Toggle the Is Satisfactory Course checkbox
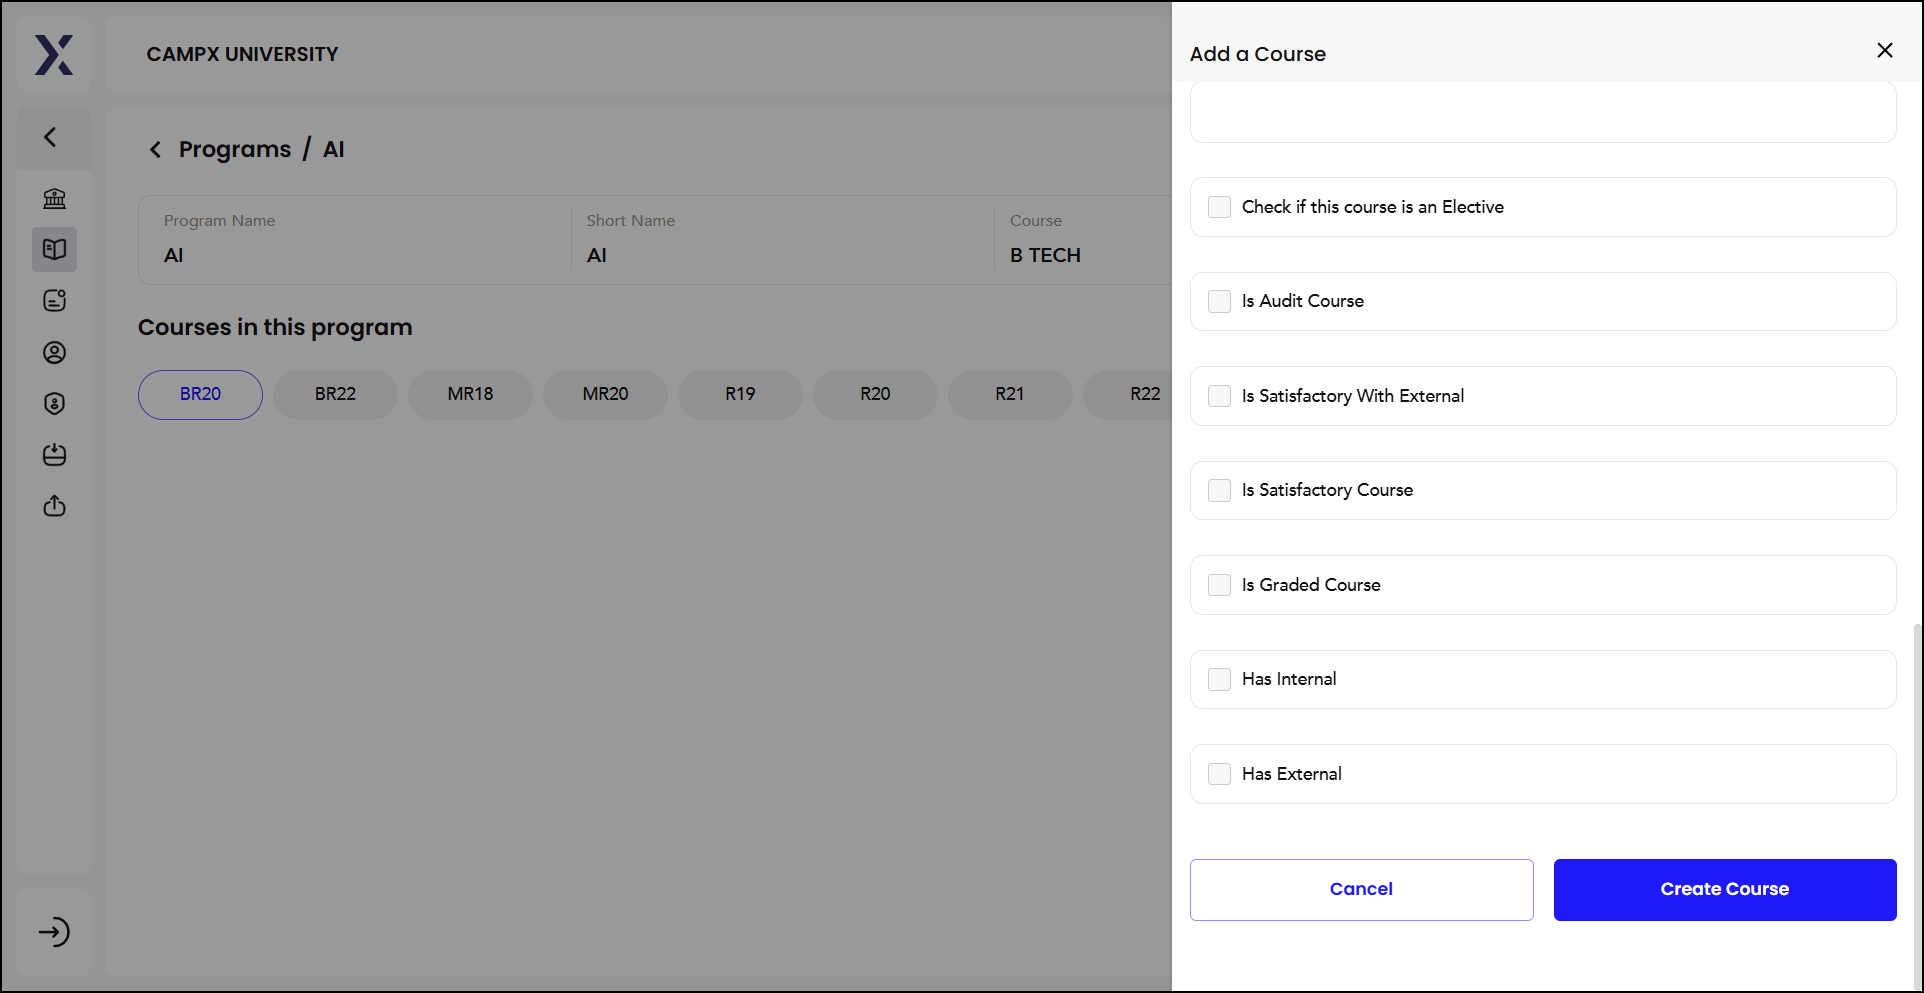The image size is (1924, 993). click(x=1219, y=490)
